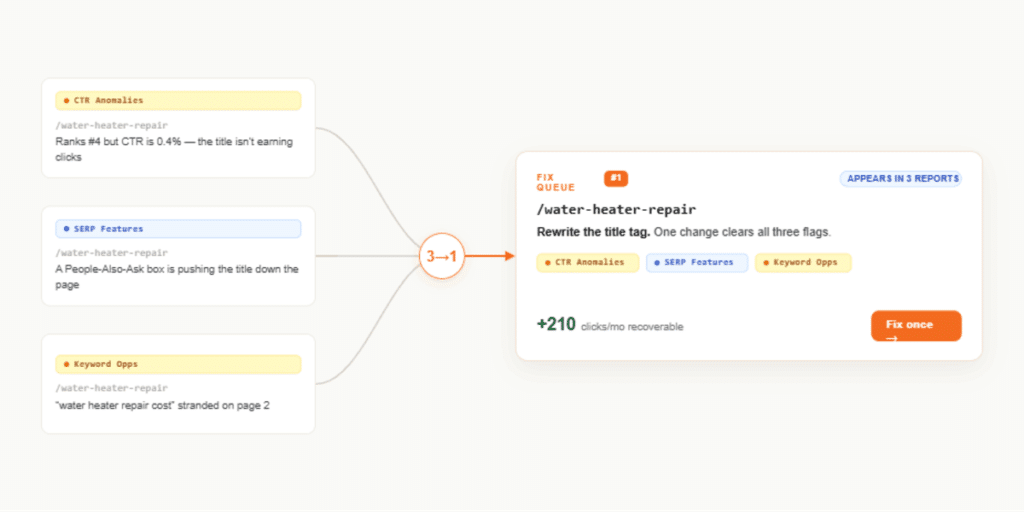
Task: Click the FIX QUEUE label
Action: click(x=556, y=182)
